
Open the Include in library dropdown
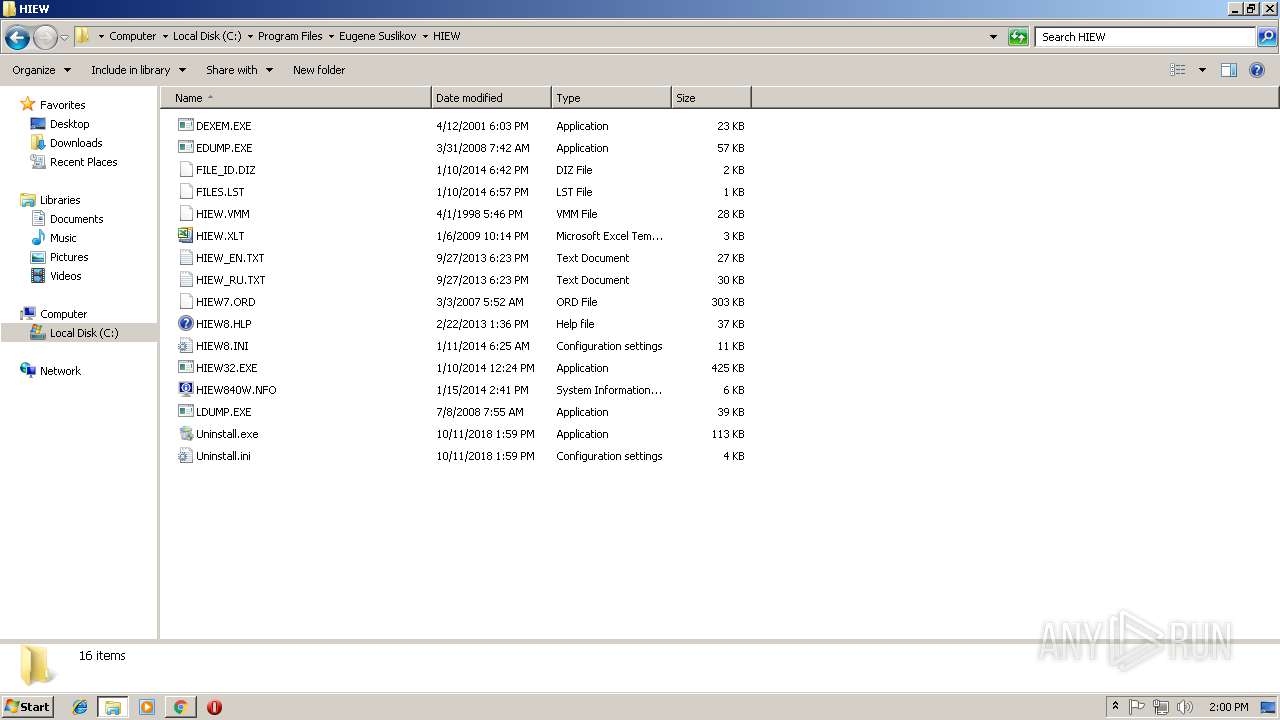(138, 70)
